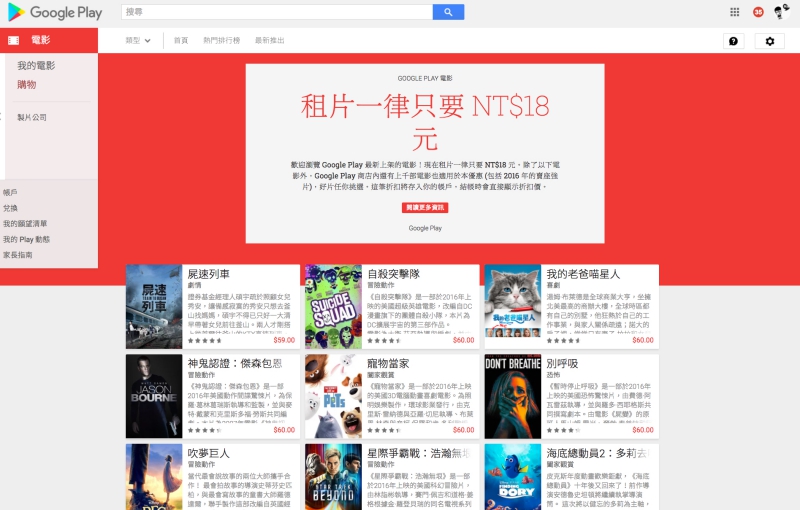Open the settings gear icon
The width and height of the screenshot is (800, 510).
coord(769,41)
